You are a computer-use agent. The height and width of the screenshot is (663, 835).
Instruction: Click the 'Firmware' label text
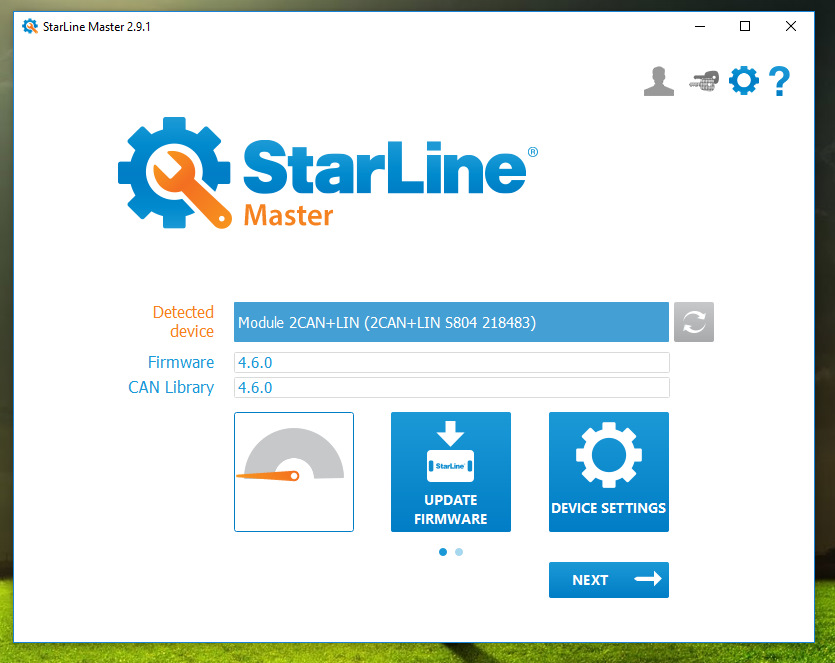point(181,362)
